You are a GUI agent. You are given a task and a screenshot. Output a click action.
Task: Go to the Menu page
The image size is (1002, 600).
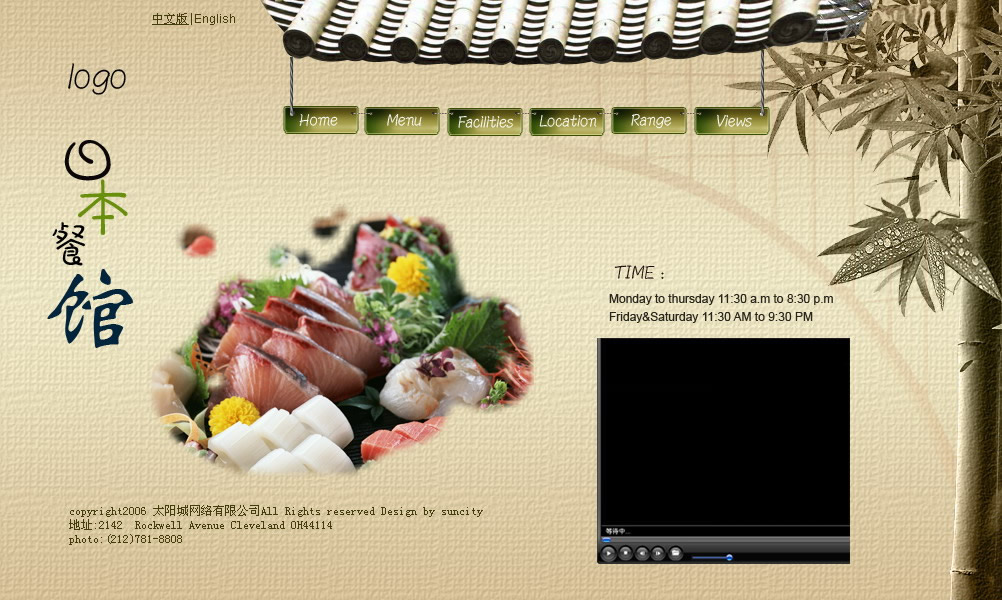(x=402, y=121)
